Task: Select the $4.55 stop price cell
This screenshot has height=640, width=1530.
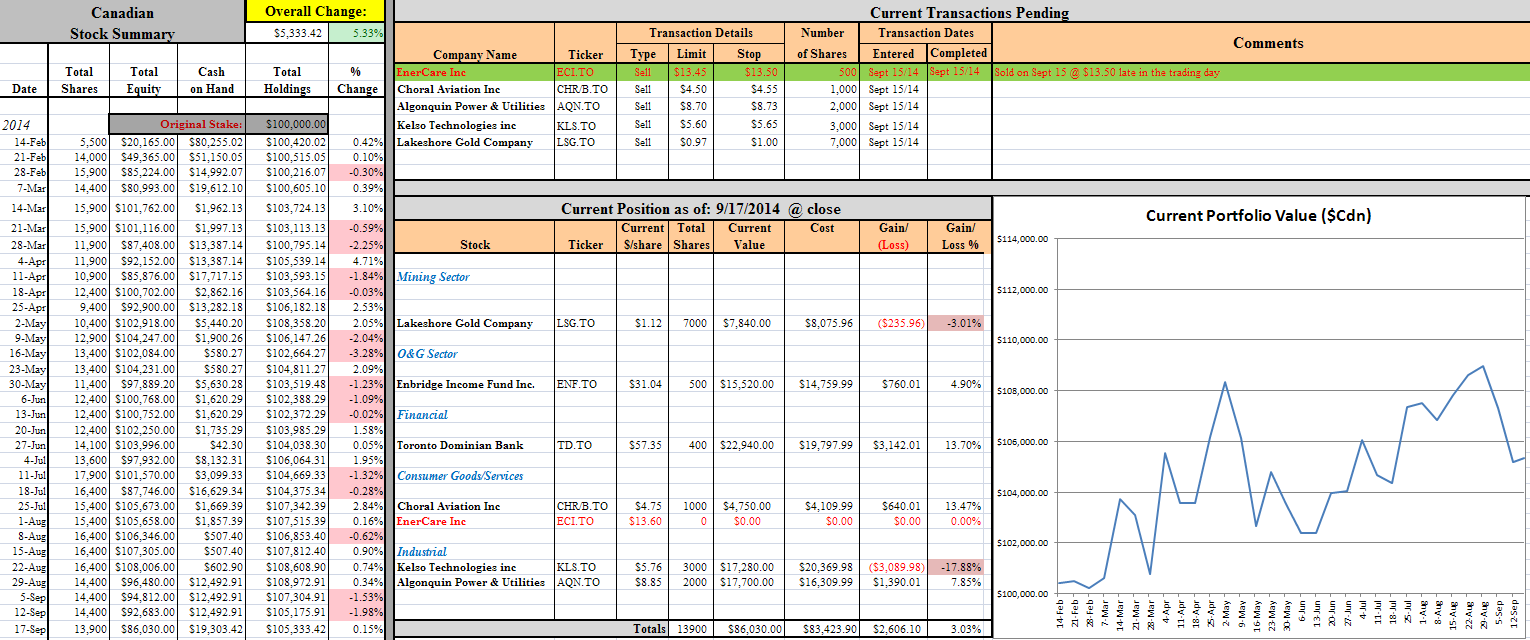Action: (749, 89)
